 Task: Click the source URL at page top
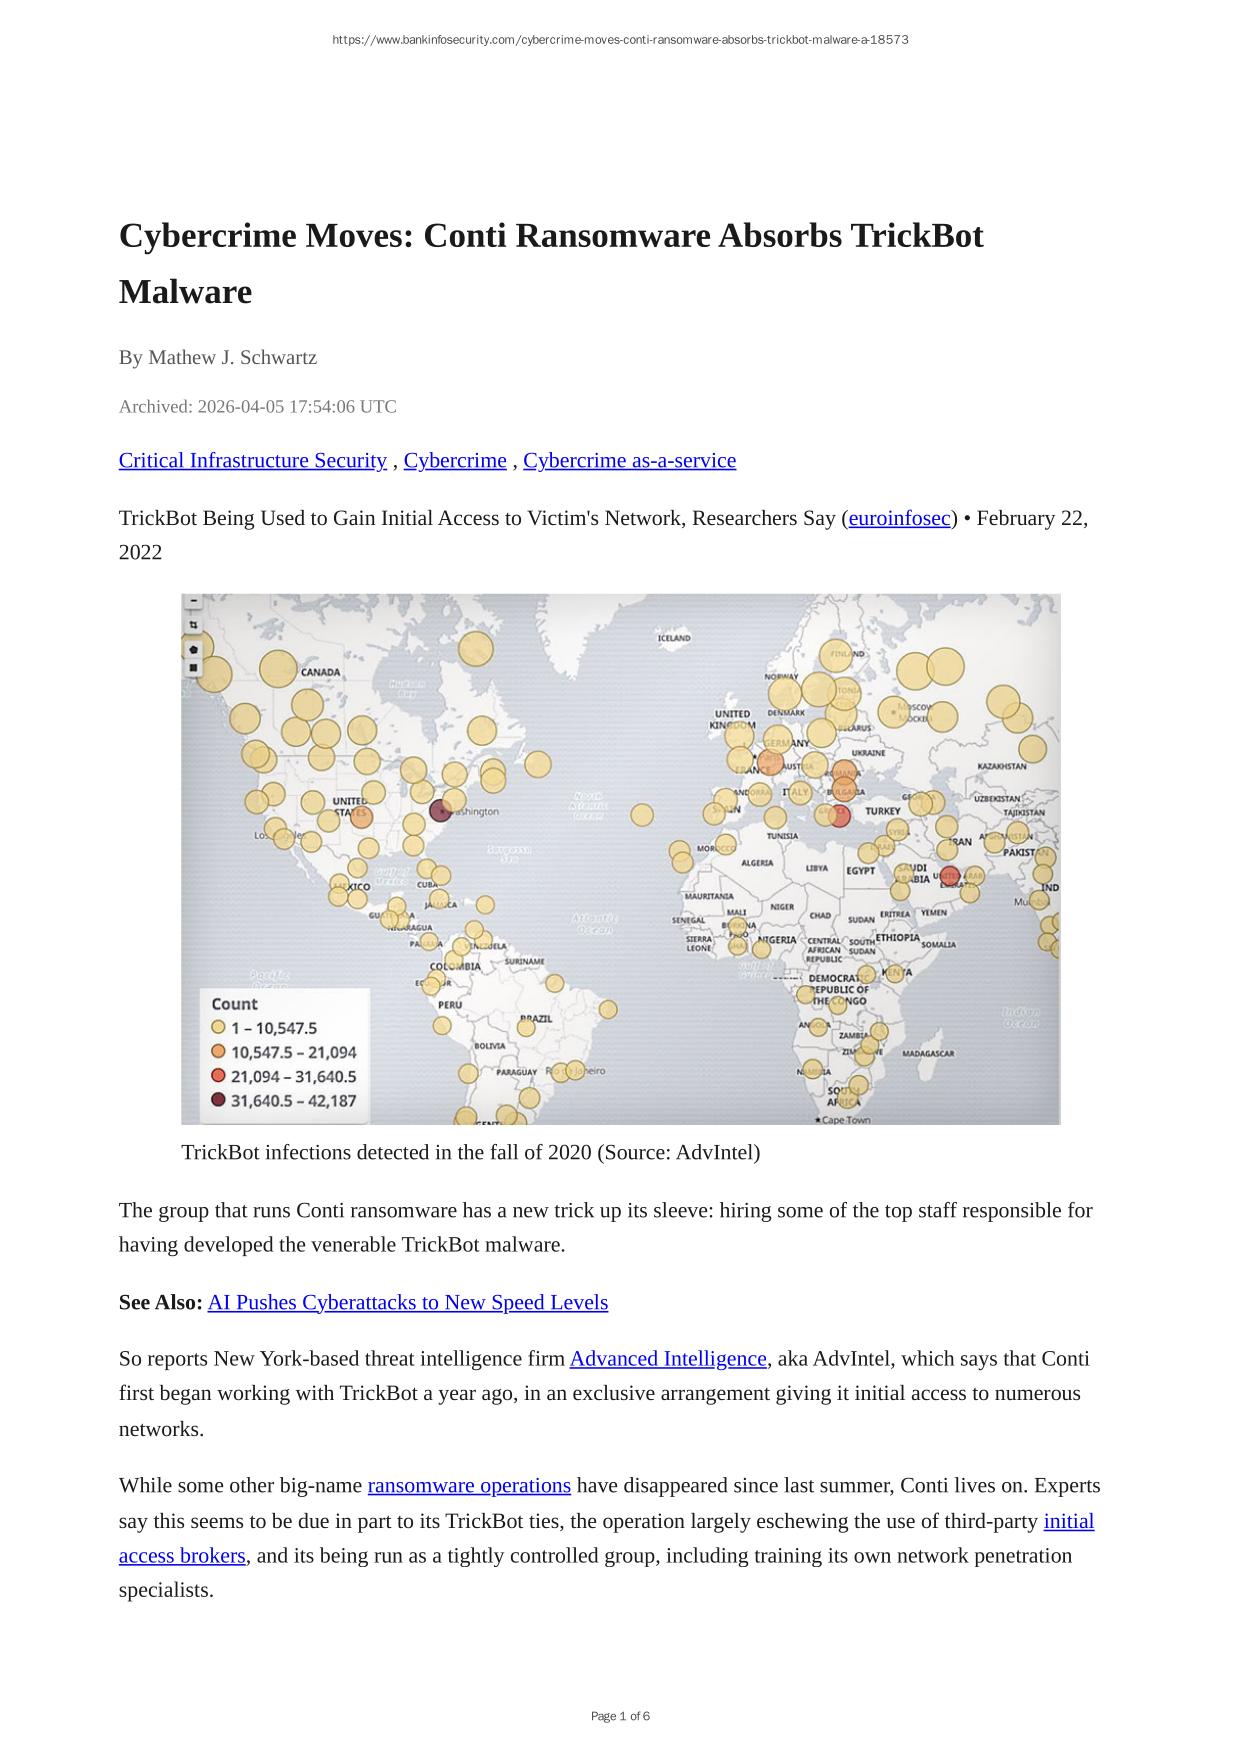pyautogui.click(x=620, y=40)
